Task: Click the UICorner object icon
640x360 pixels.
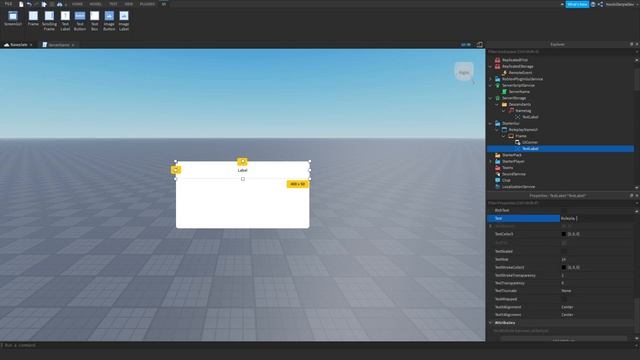Action: (518, 142)
